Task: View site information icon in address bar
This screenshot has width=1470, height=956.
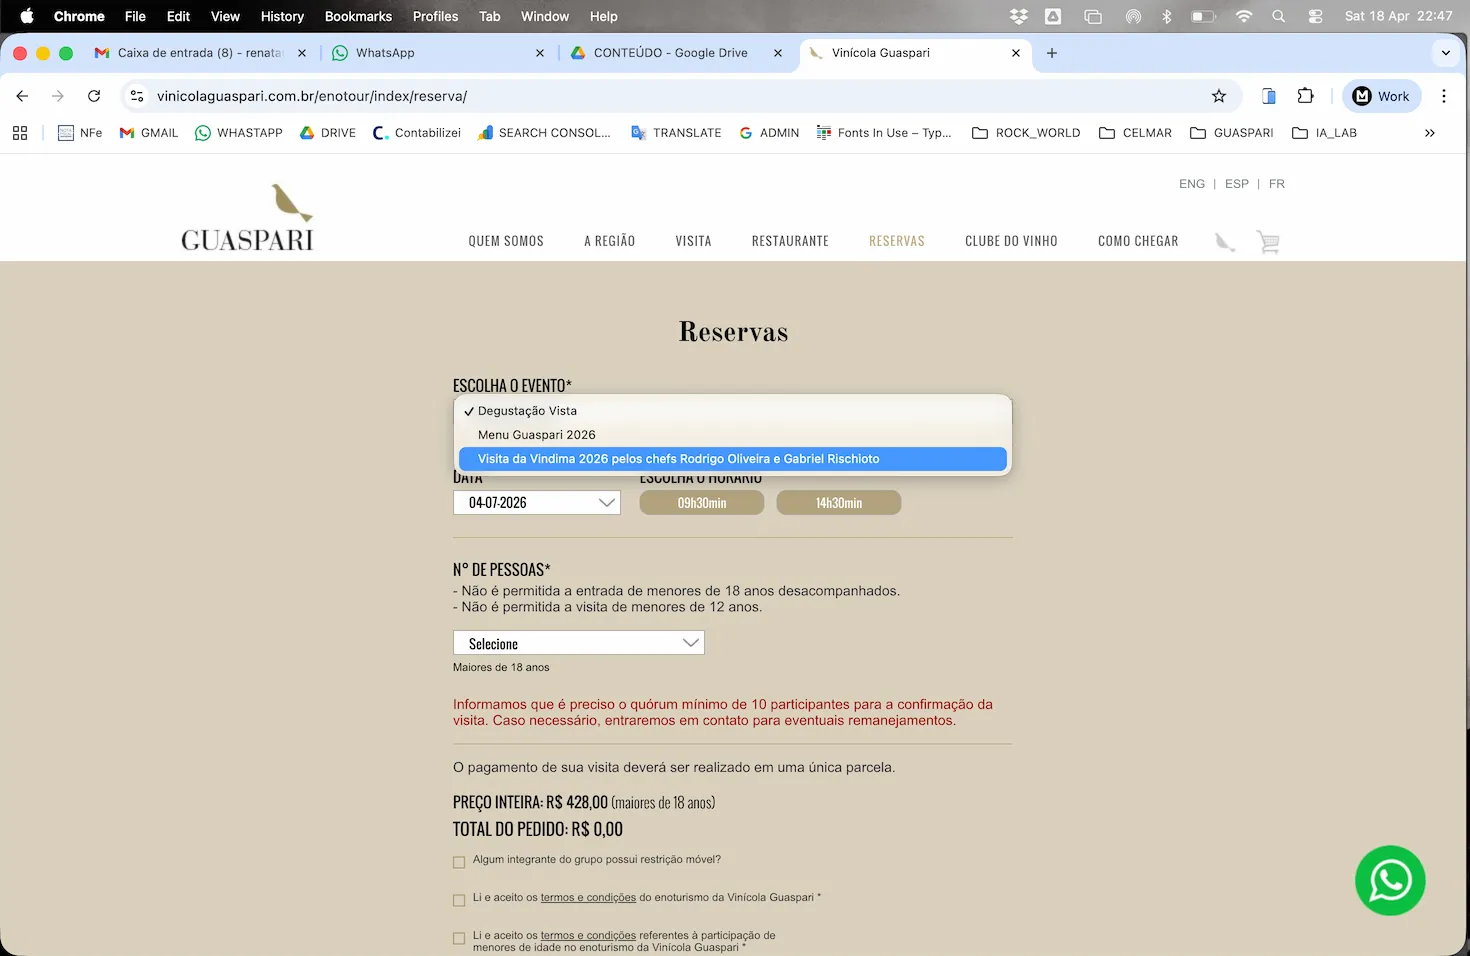Action: [x=137, y=96]
